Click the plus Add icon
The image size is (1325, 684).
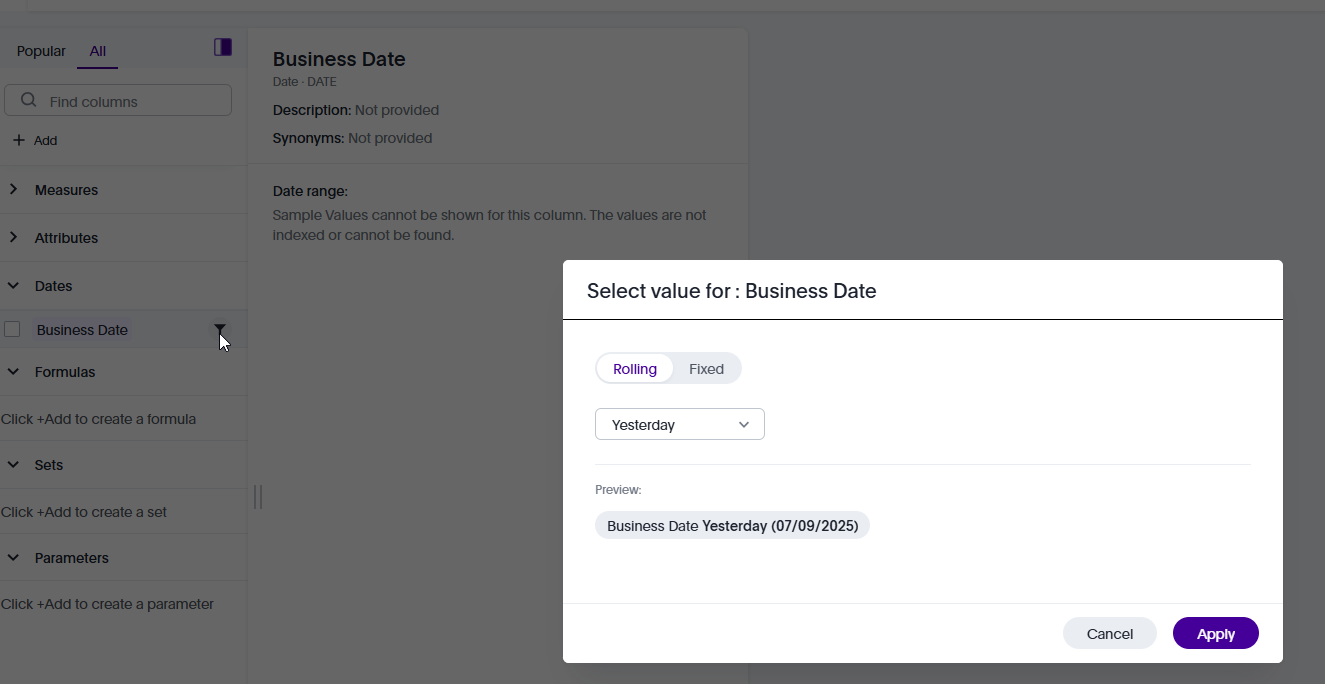tap(18, 140)
